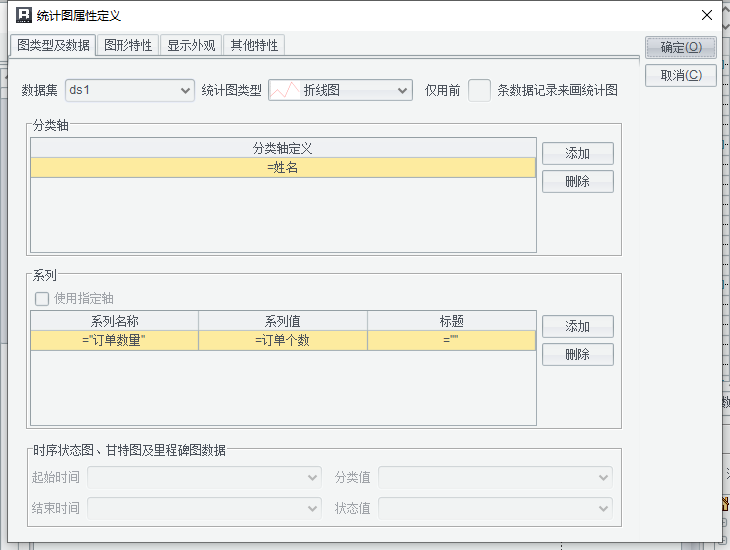Select the =订单个数 series value cell
The image size is (730, 550).
coord(283,341)
